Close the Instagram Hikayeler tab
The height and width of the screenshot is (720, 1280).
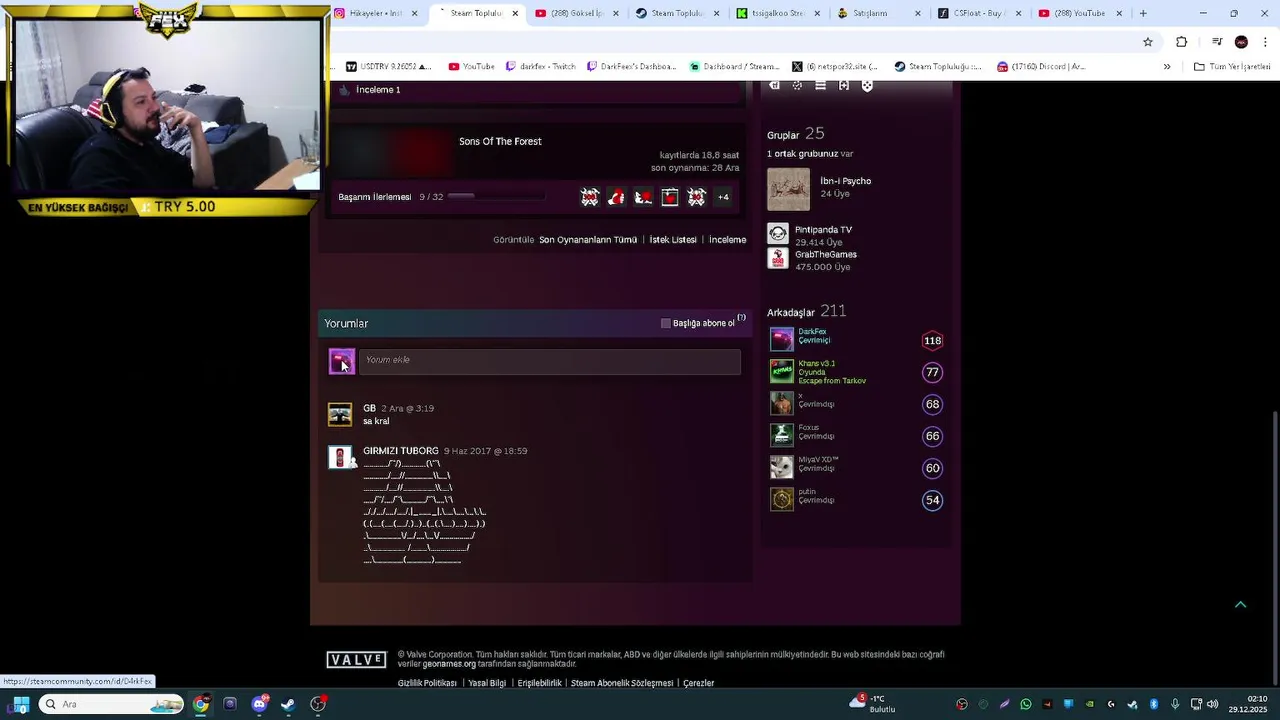click(414, 13)
